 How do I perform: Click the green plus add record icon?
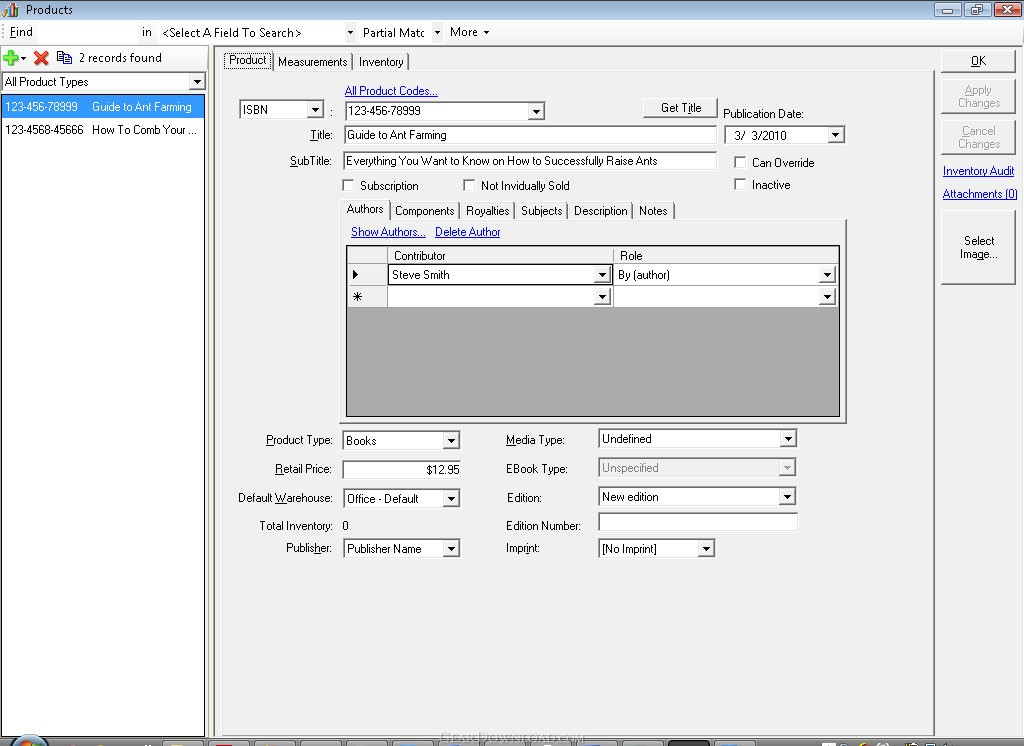click(x=10, y=58)
